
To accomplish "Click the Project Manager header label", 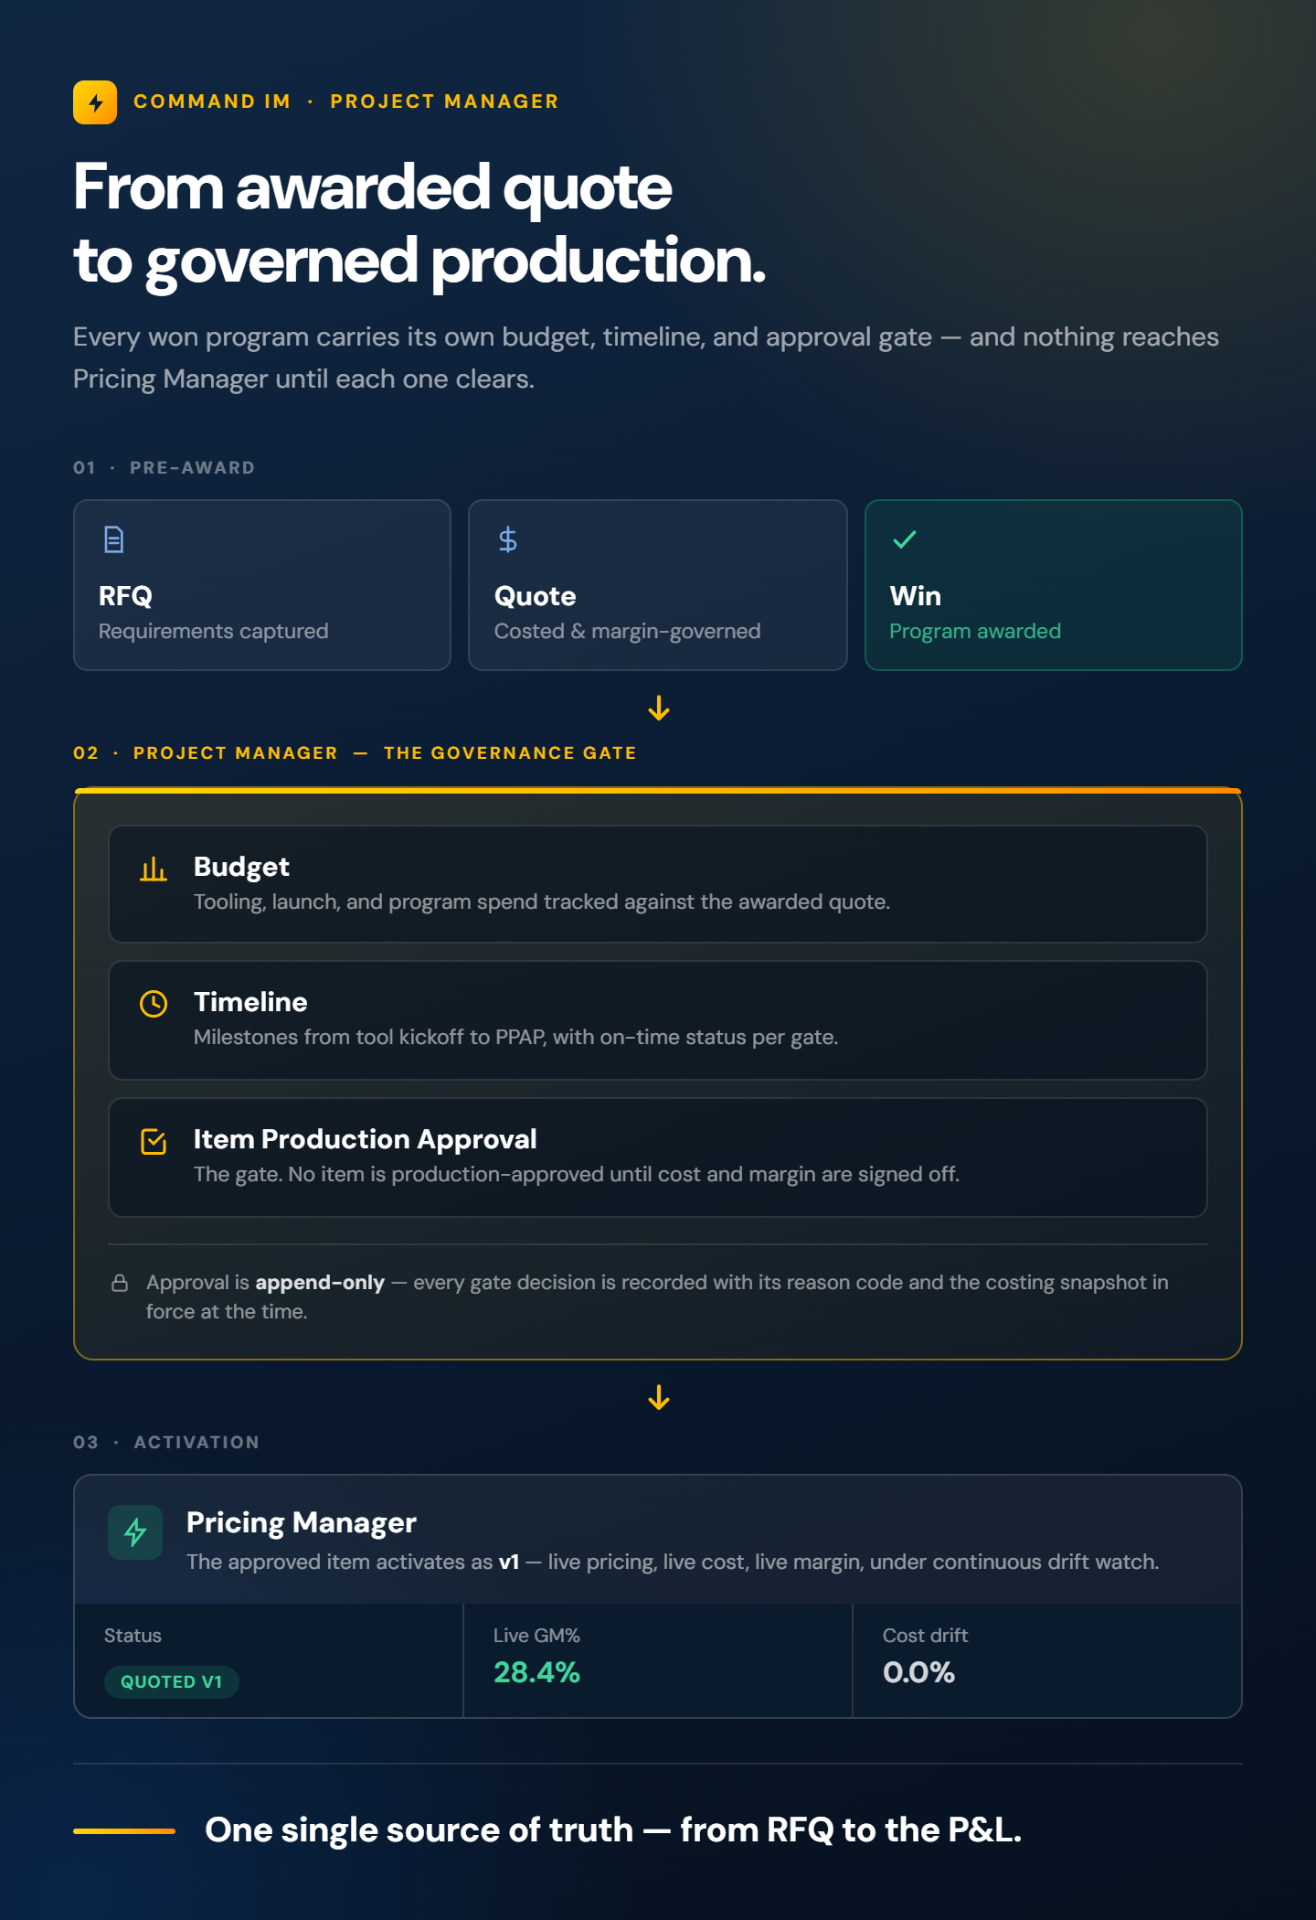I will pyautogui.click(x=444, y=102).
